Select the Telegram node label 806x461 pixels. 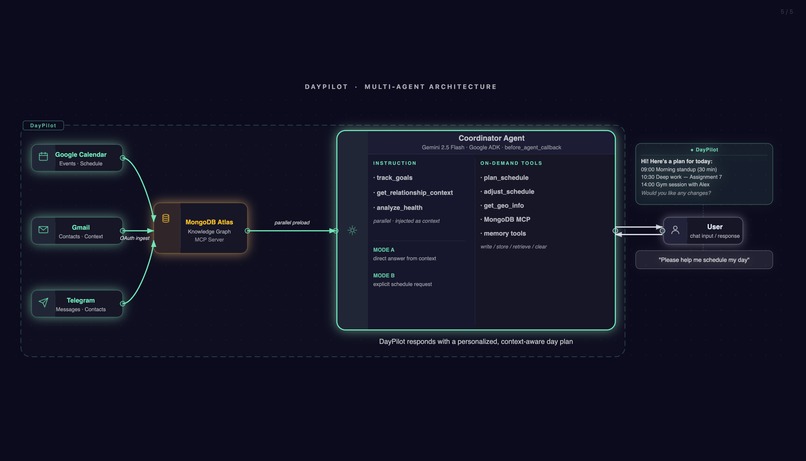click(81, 300)
